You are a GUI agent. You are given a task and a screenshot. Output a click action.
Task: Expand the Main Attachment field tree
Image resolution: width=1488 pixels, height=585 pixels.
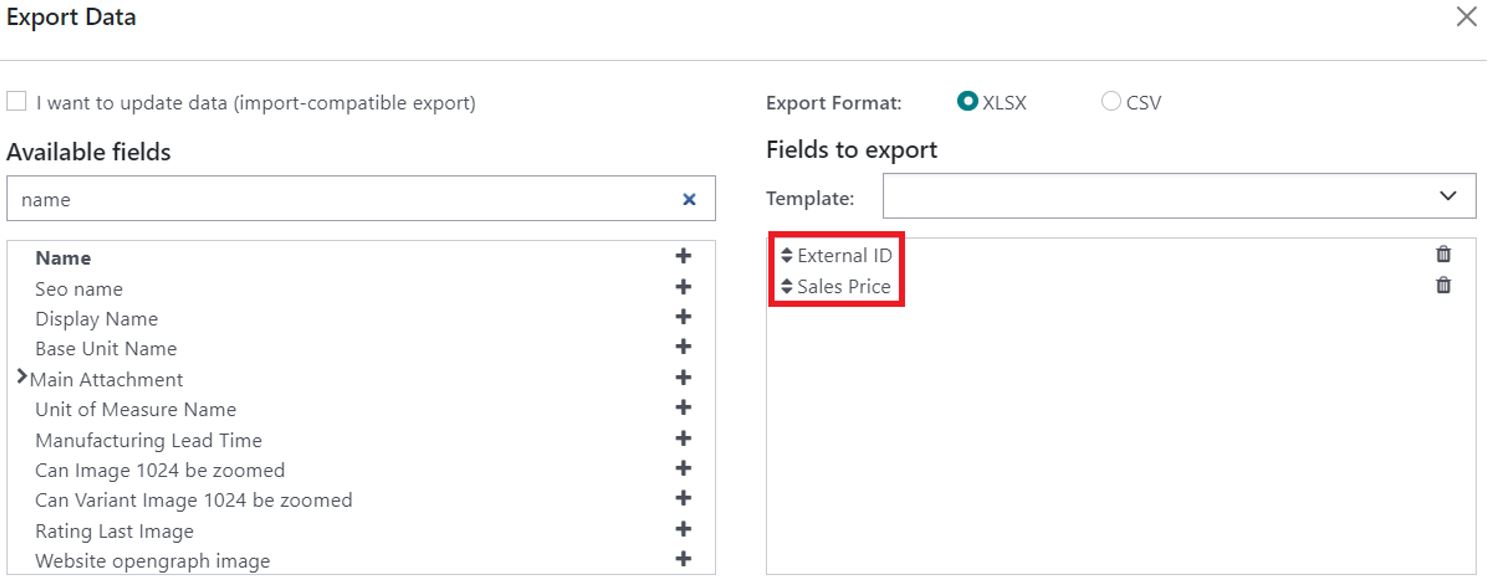click(22, 377)
